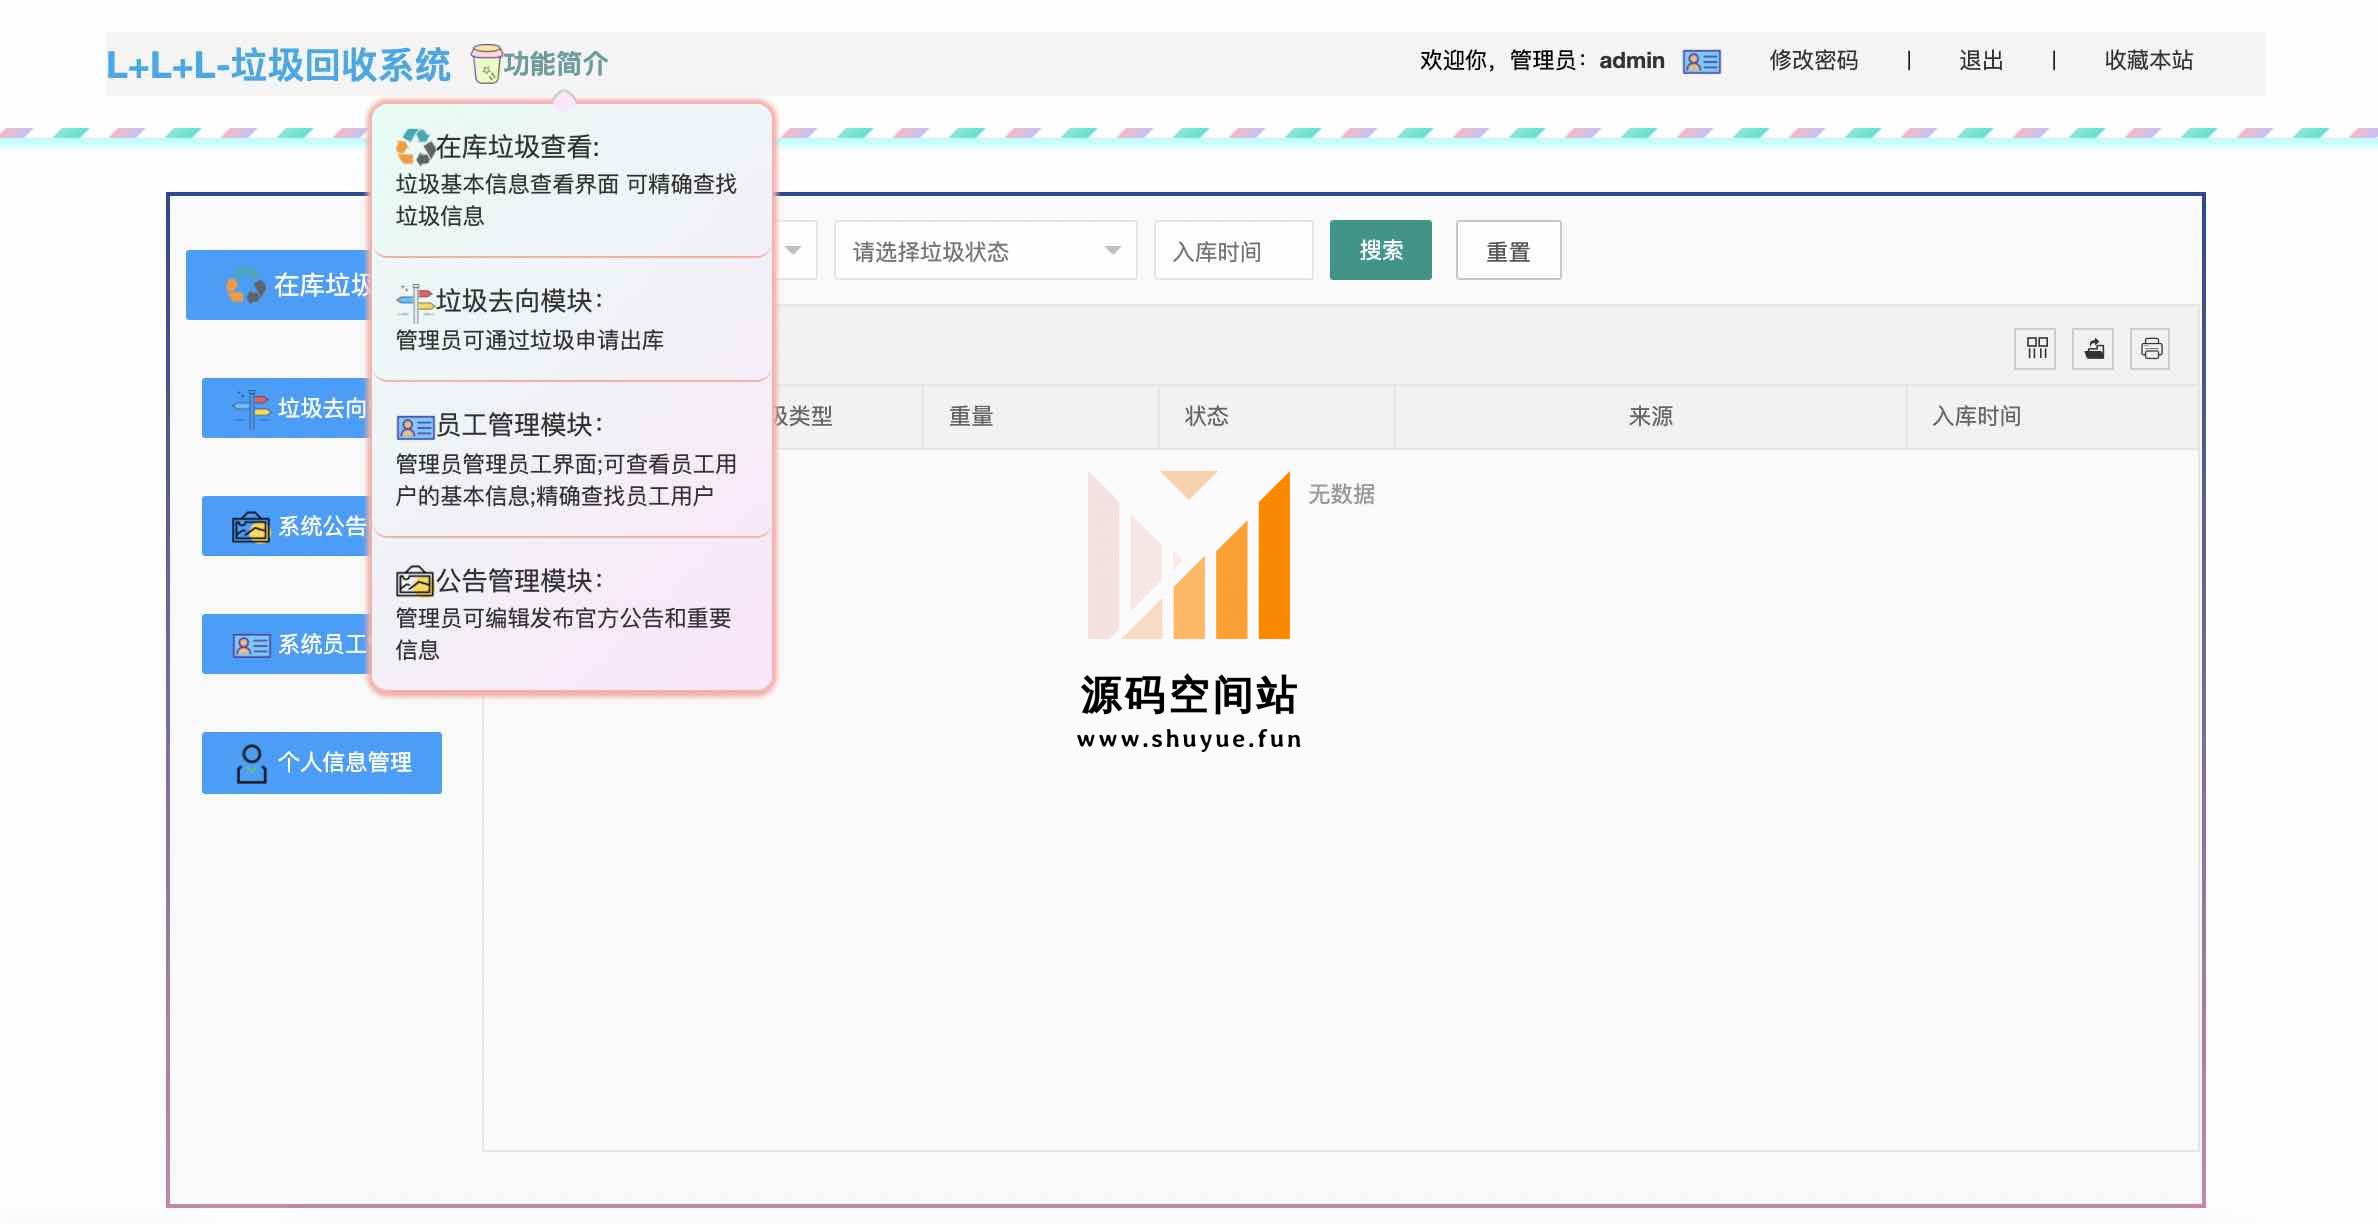Click the admin ID card icon in header

[1701, 62]
